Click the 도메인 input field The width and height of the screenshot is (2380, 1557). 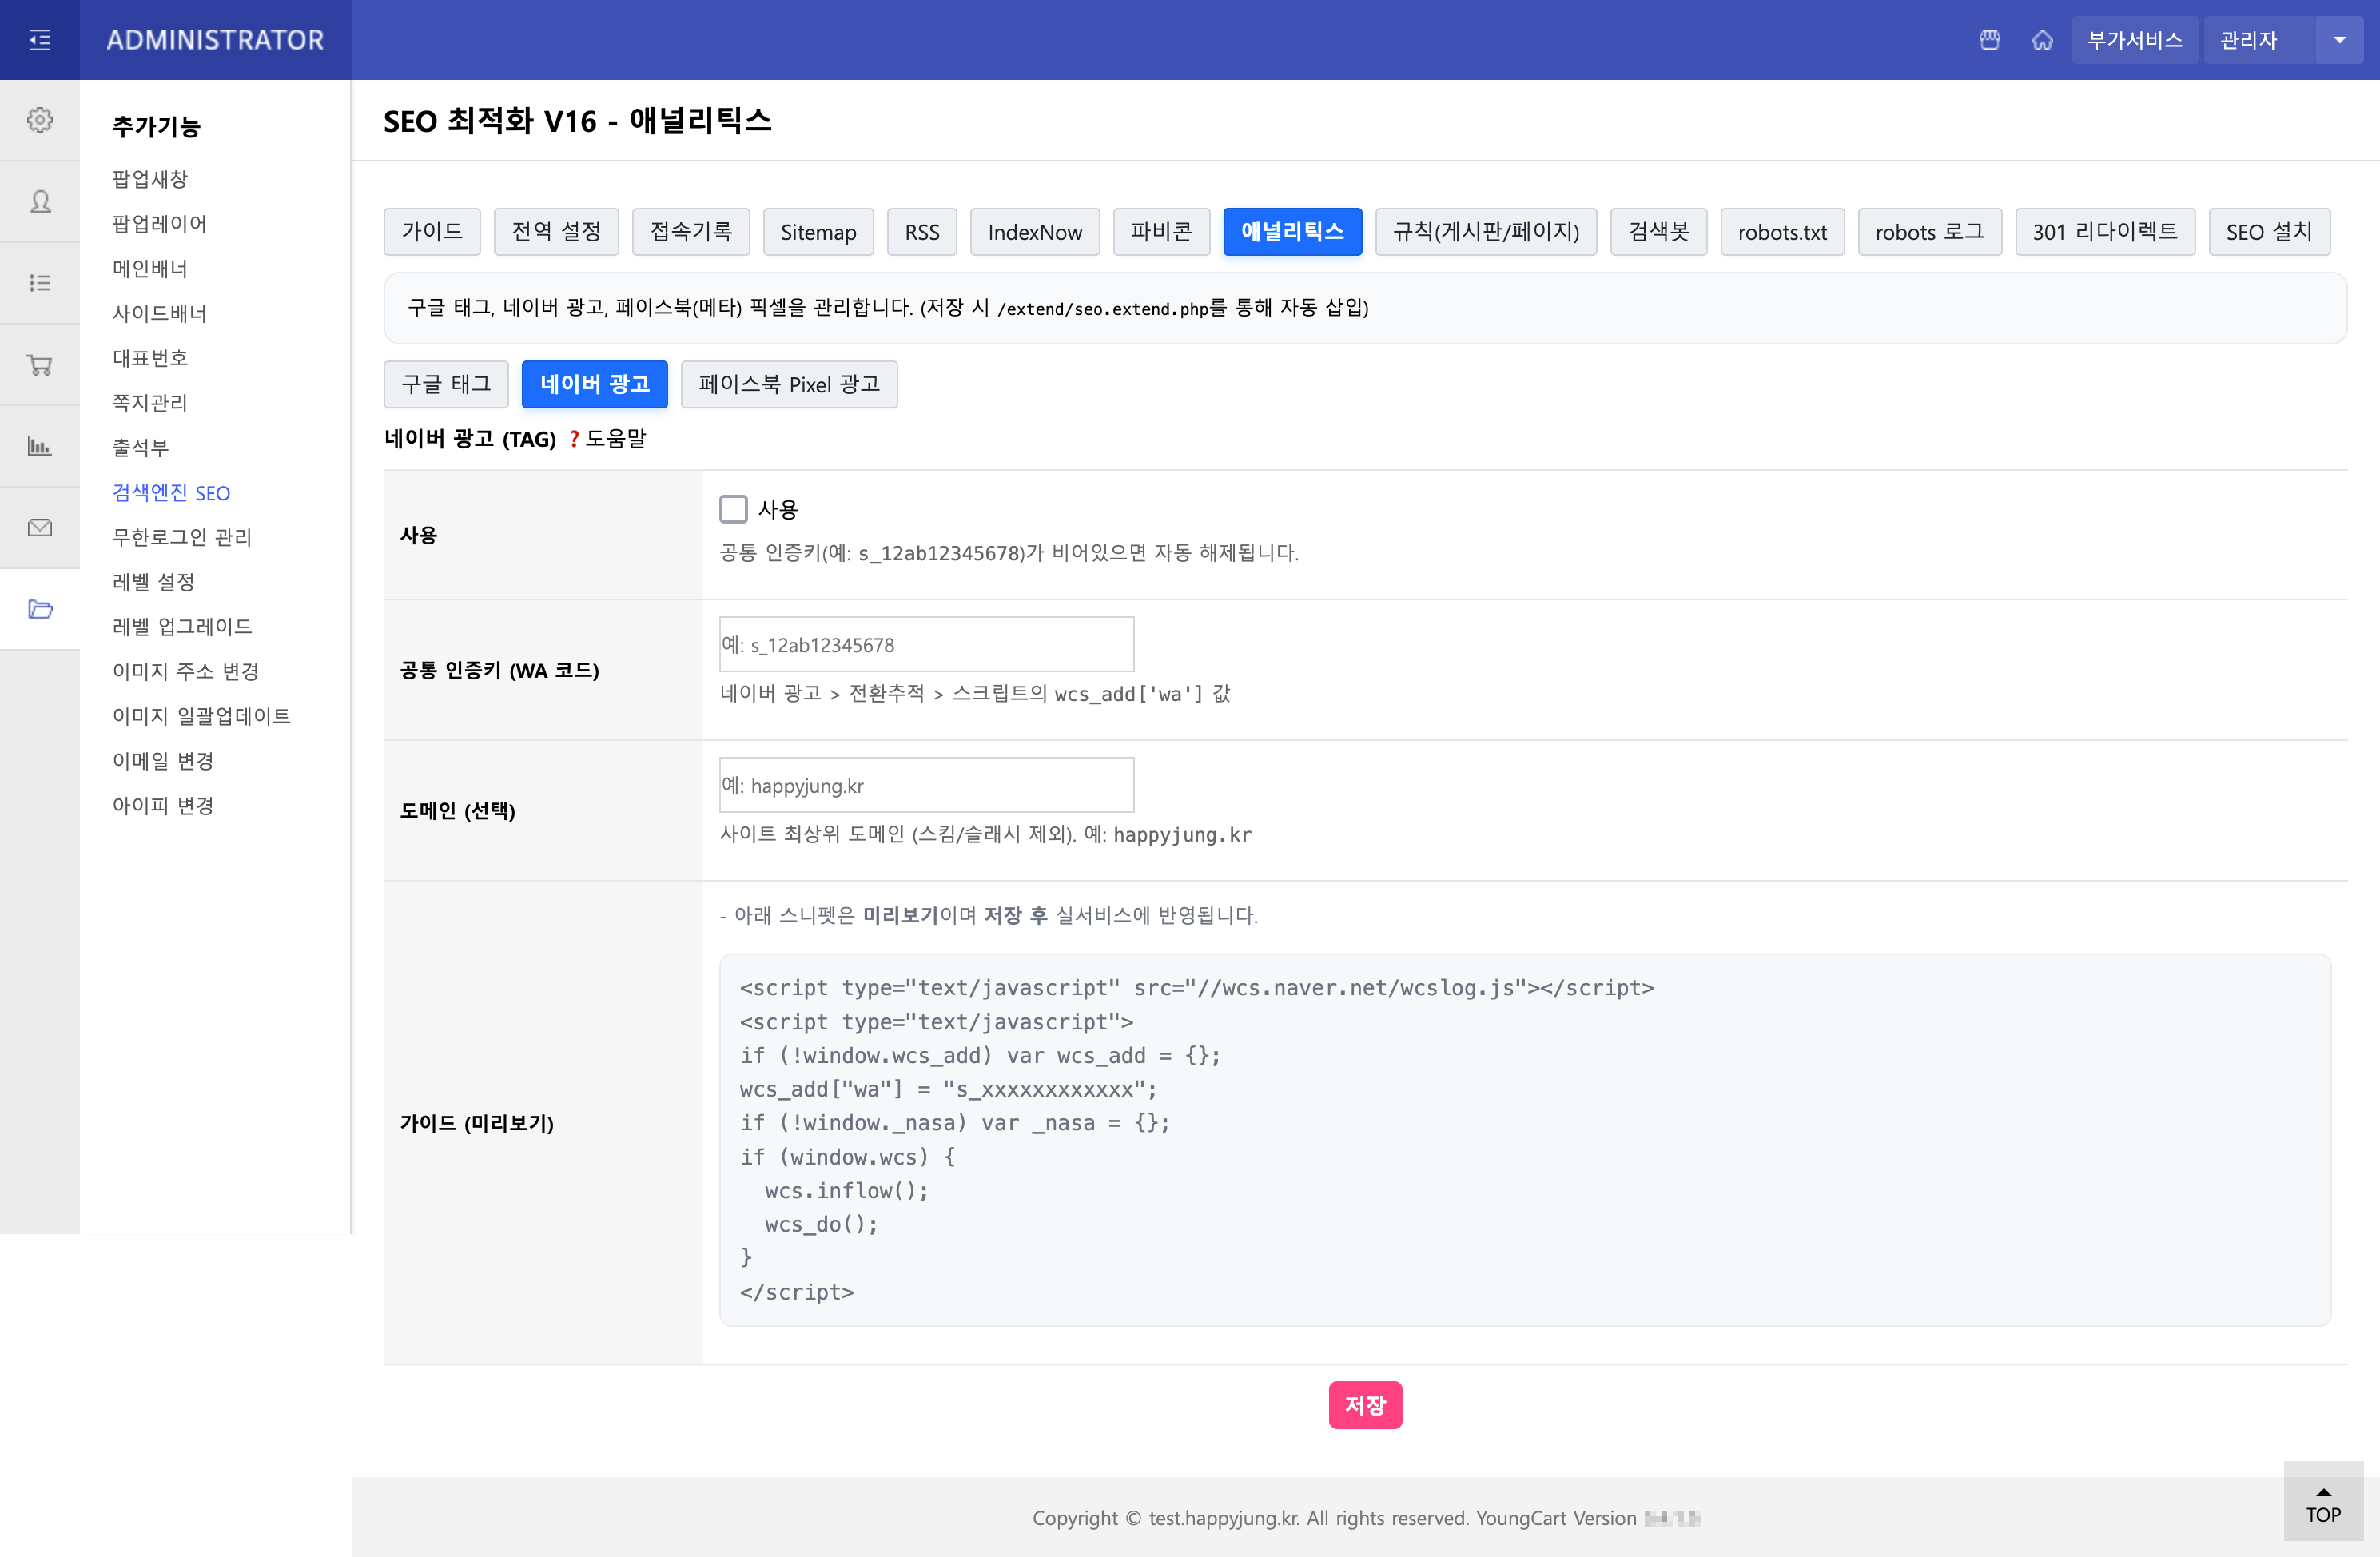(925, 785)
